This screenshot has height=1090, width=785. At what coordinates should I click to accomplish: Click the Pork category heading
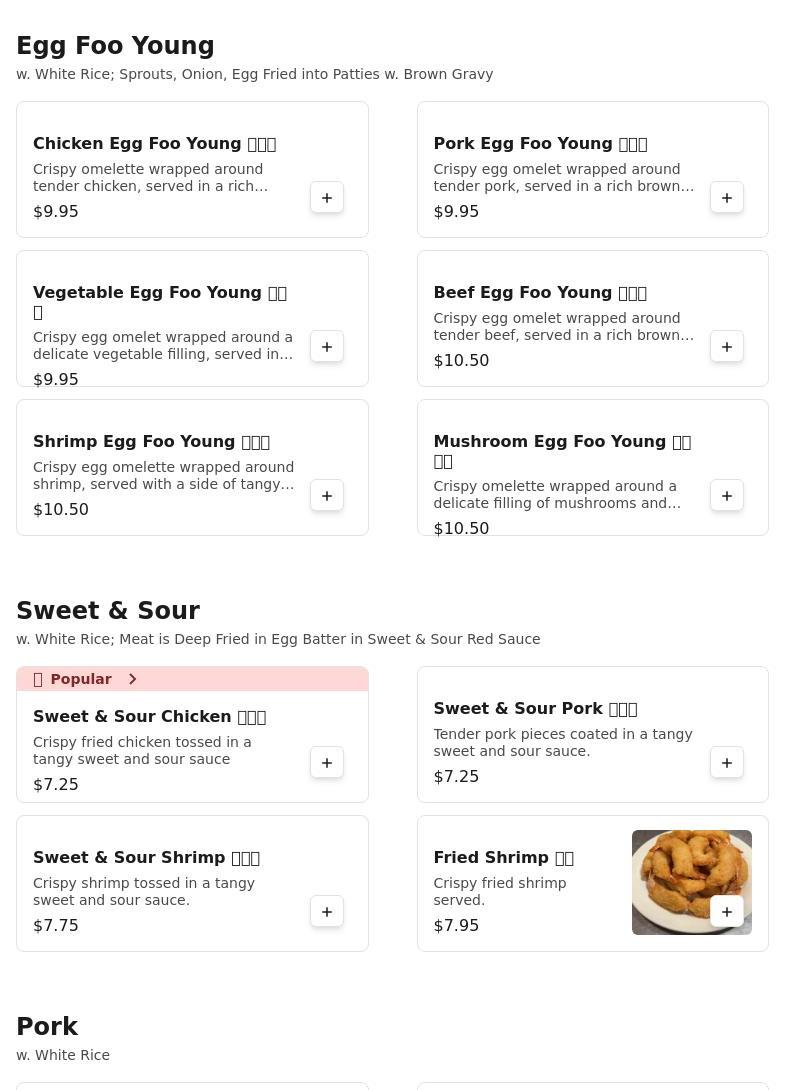click(x=47, y=1027)
